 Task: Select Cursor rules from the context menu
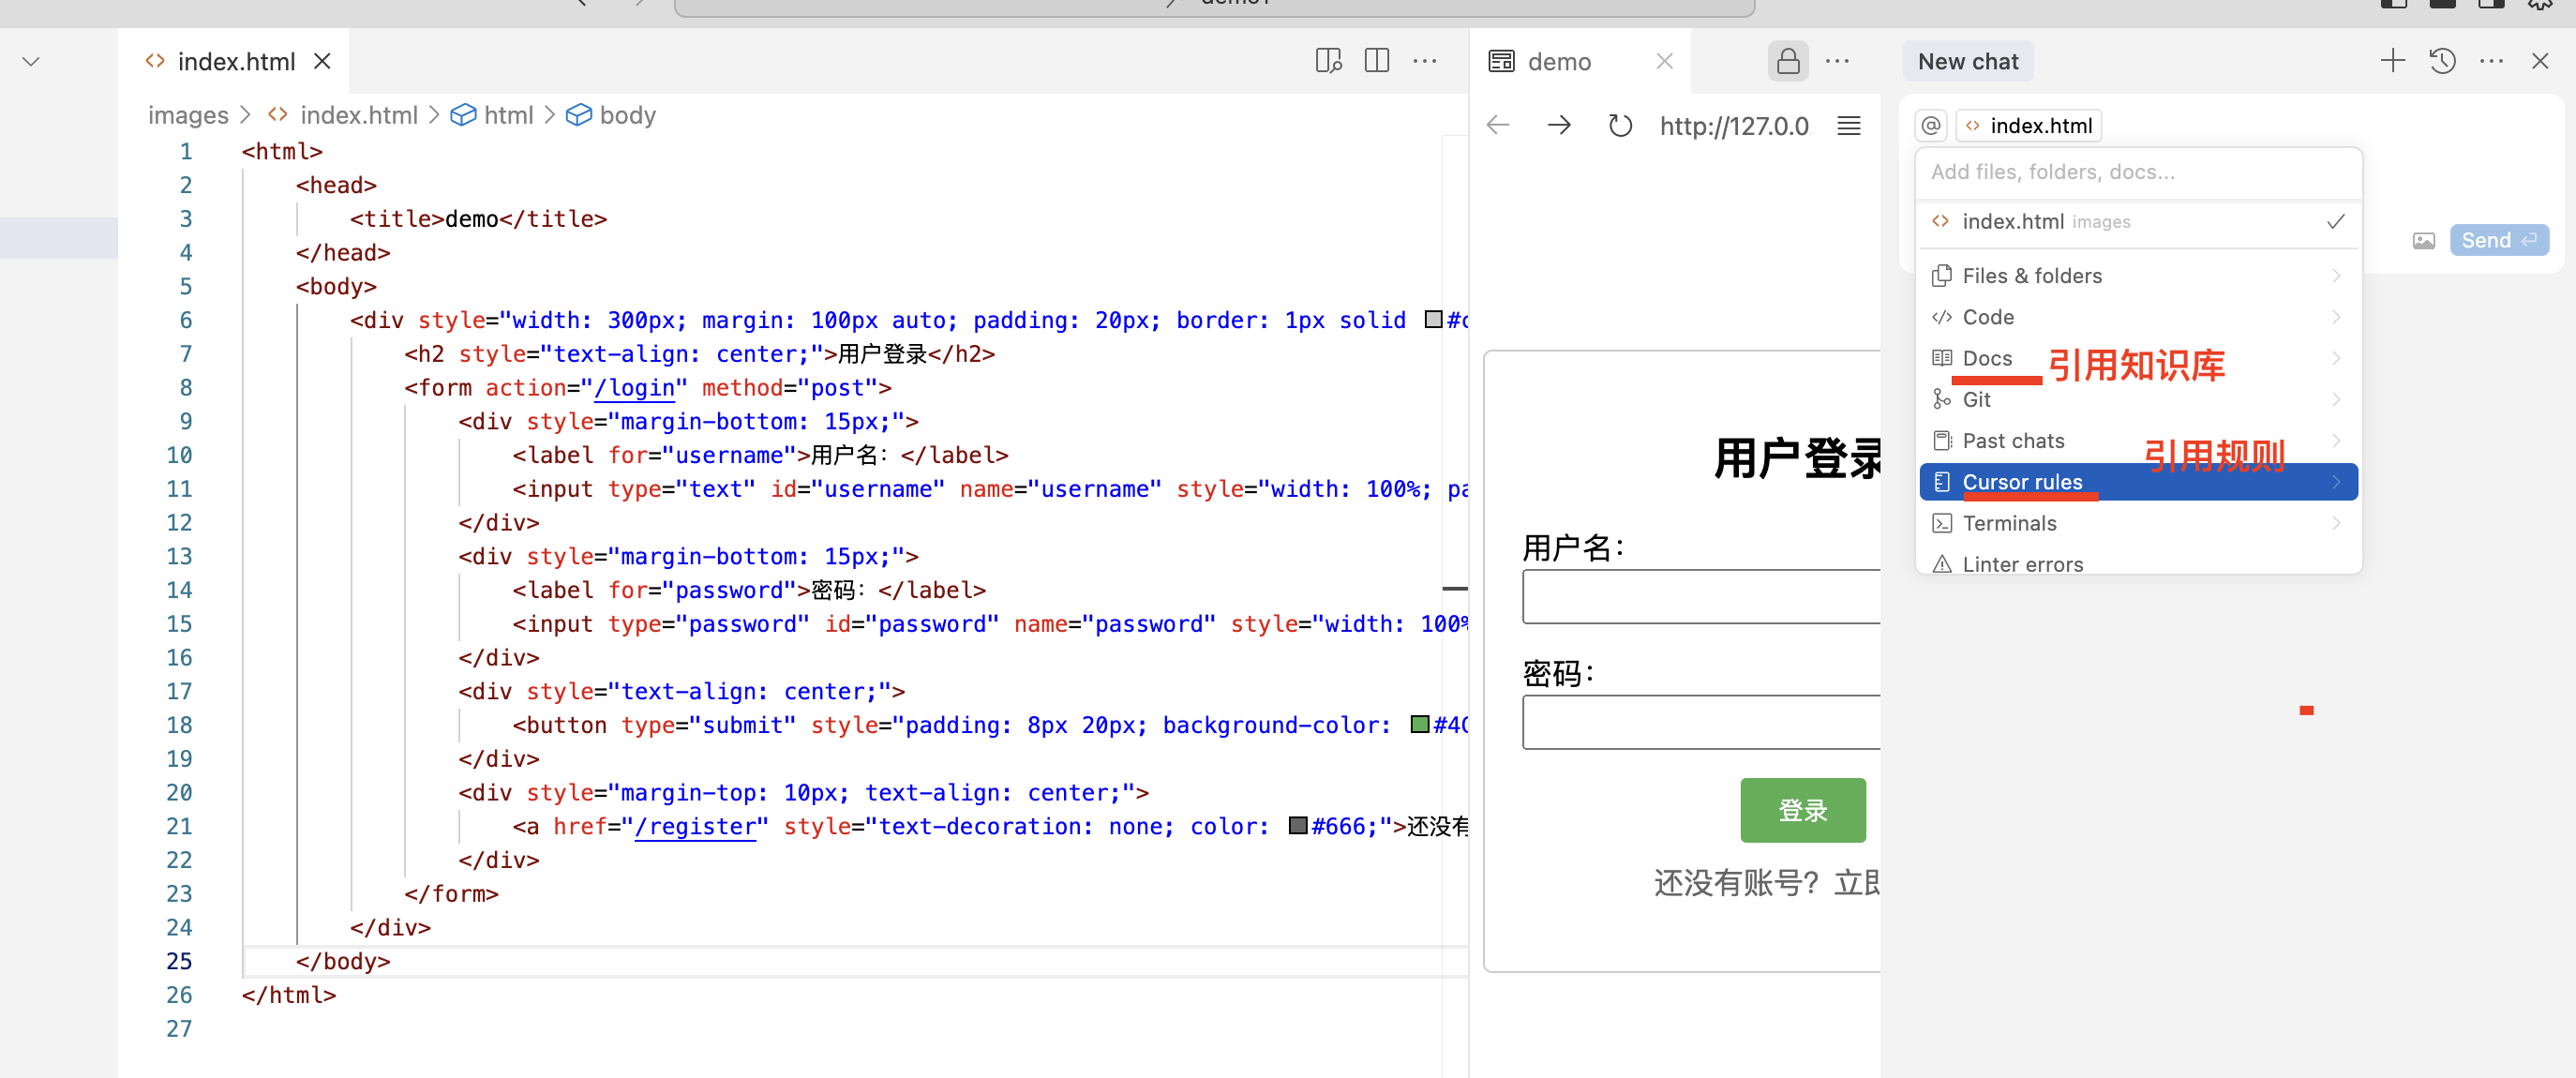click(x=2023, y=481)
